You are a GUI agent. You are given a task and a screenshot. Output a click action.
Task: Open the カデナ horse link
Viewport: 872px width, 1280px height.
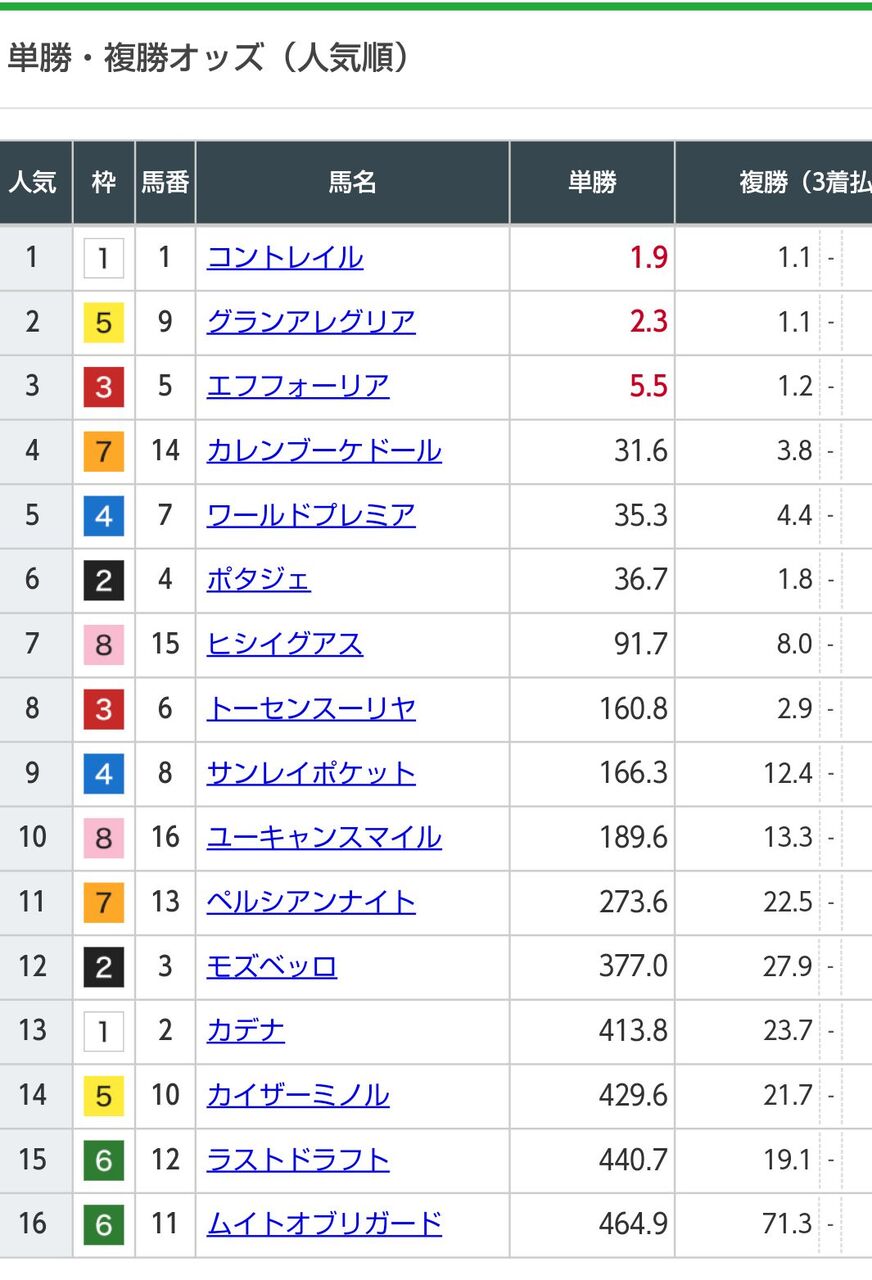pos(246,1030)
